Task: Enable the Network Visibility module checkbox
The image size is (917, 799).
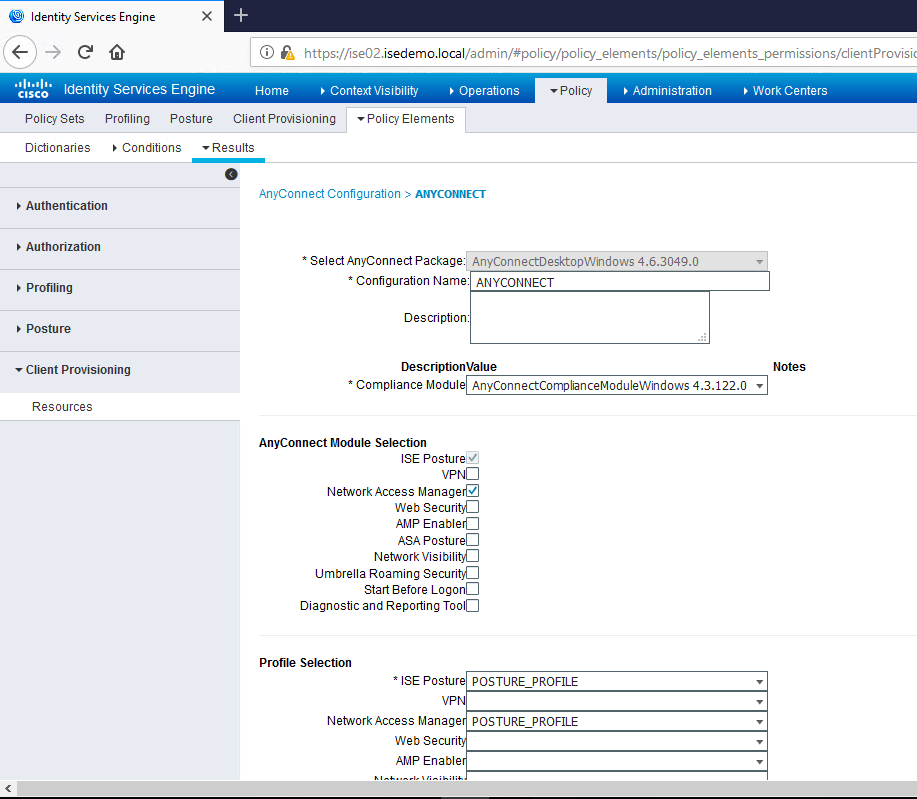Action: pyautogui.click(x=473, y=556)
